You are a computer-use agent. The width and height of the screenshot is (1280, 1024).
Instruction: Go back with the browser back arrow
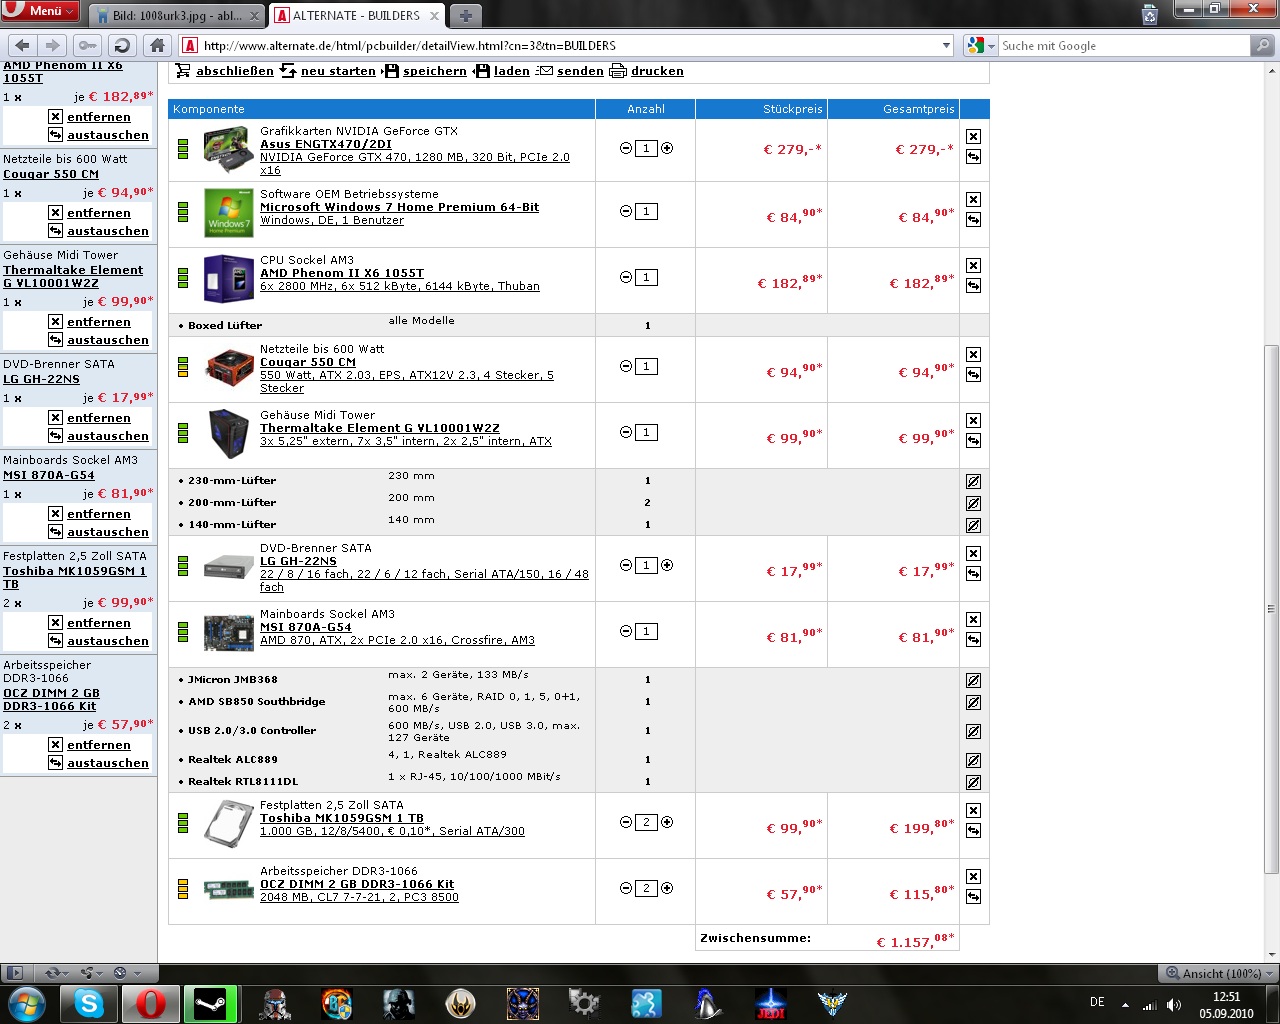[23, 45]
